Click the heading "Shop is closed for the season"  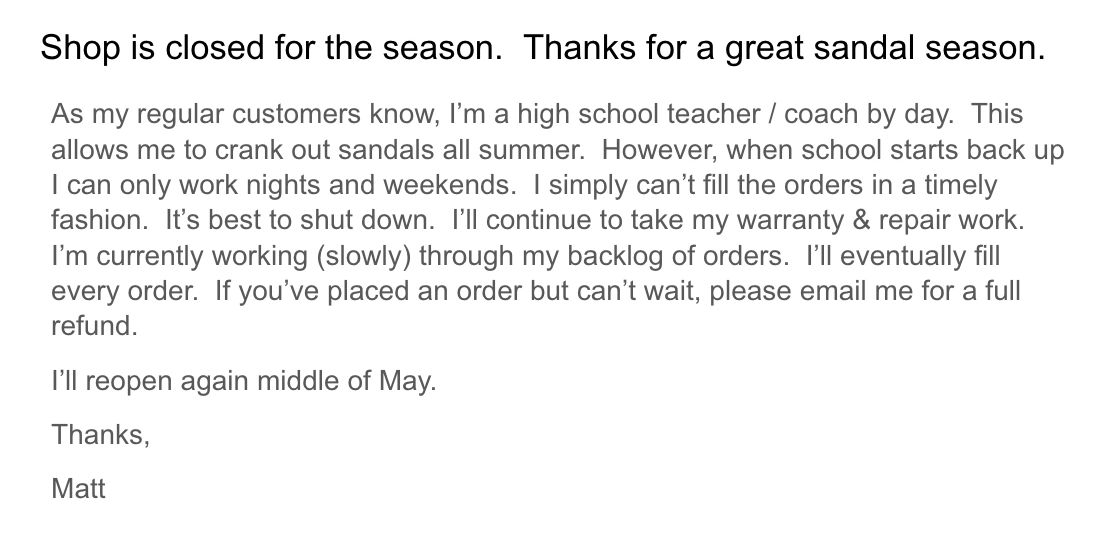tap(271, 48)
